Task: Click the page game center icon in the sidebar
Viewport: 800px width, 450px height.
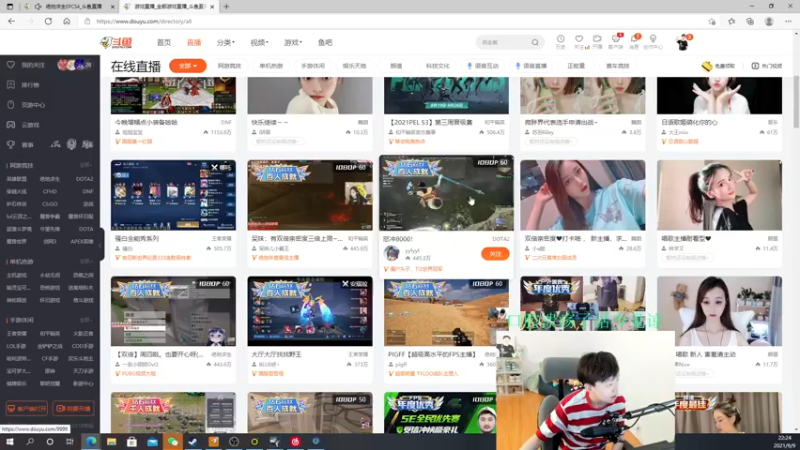Action: pyautogui.click(x=11, y=105)
